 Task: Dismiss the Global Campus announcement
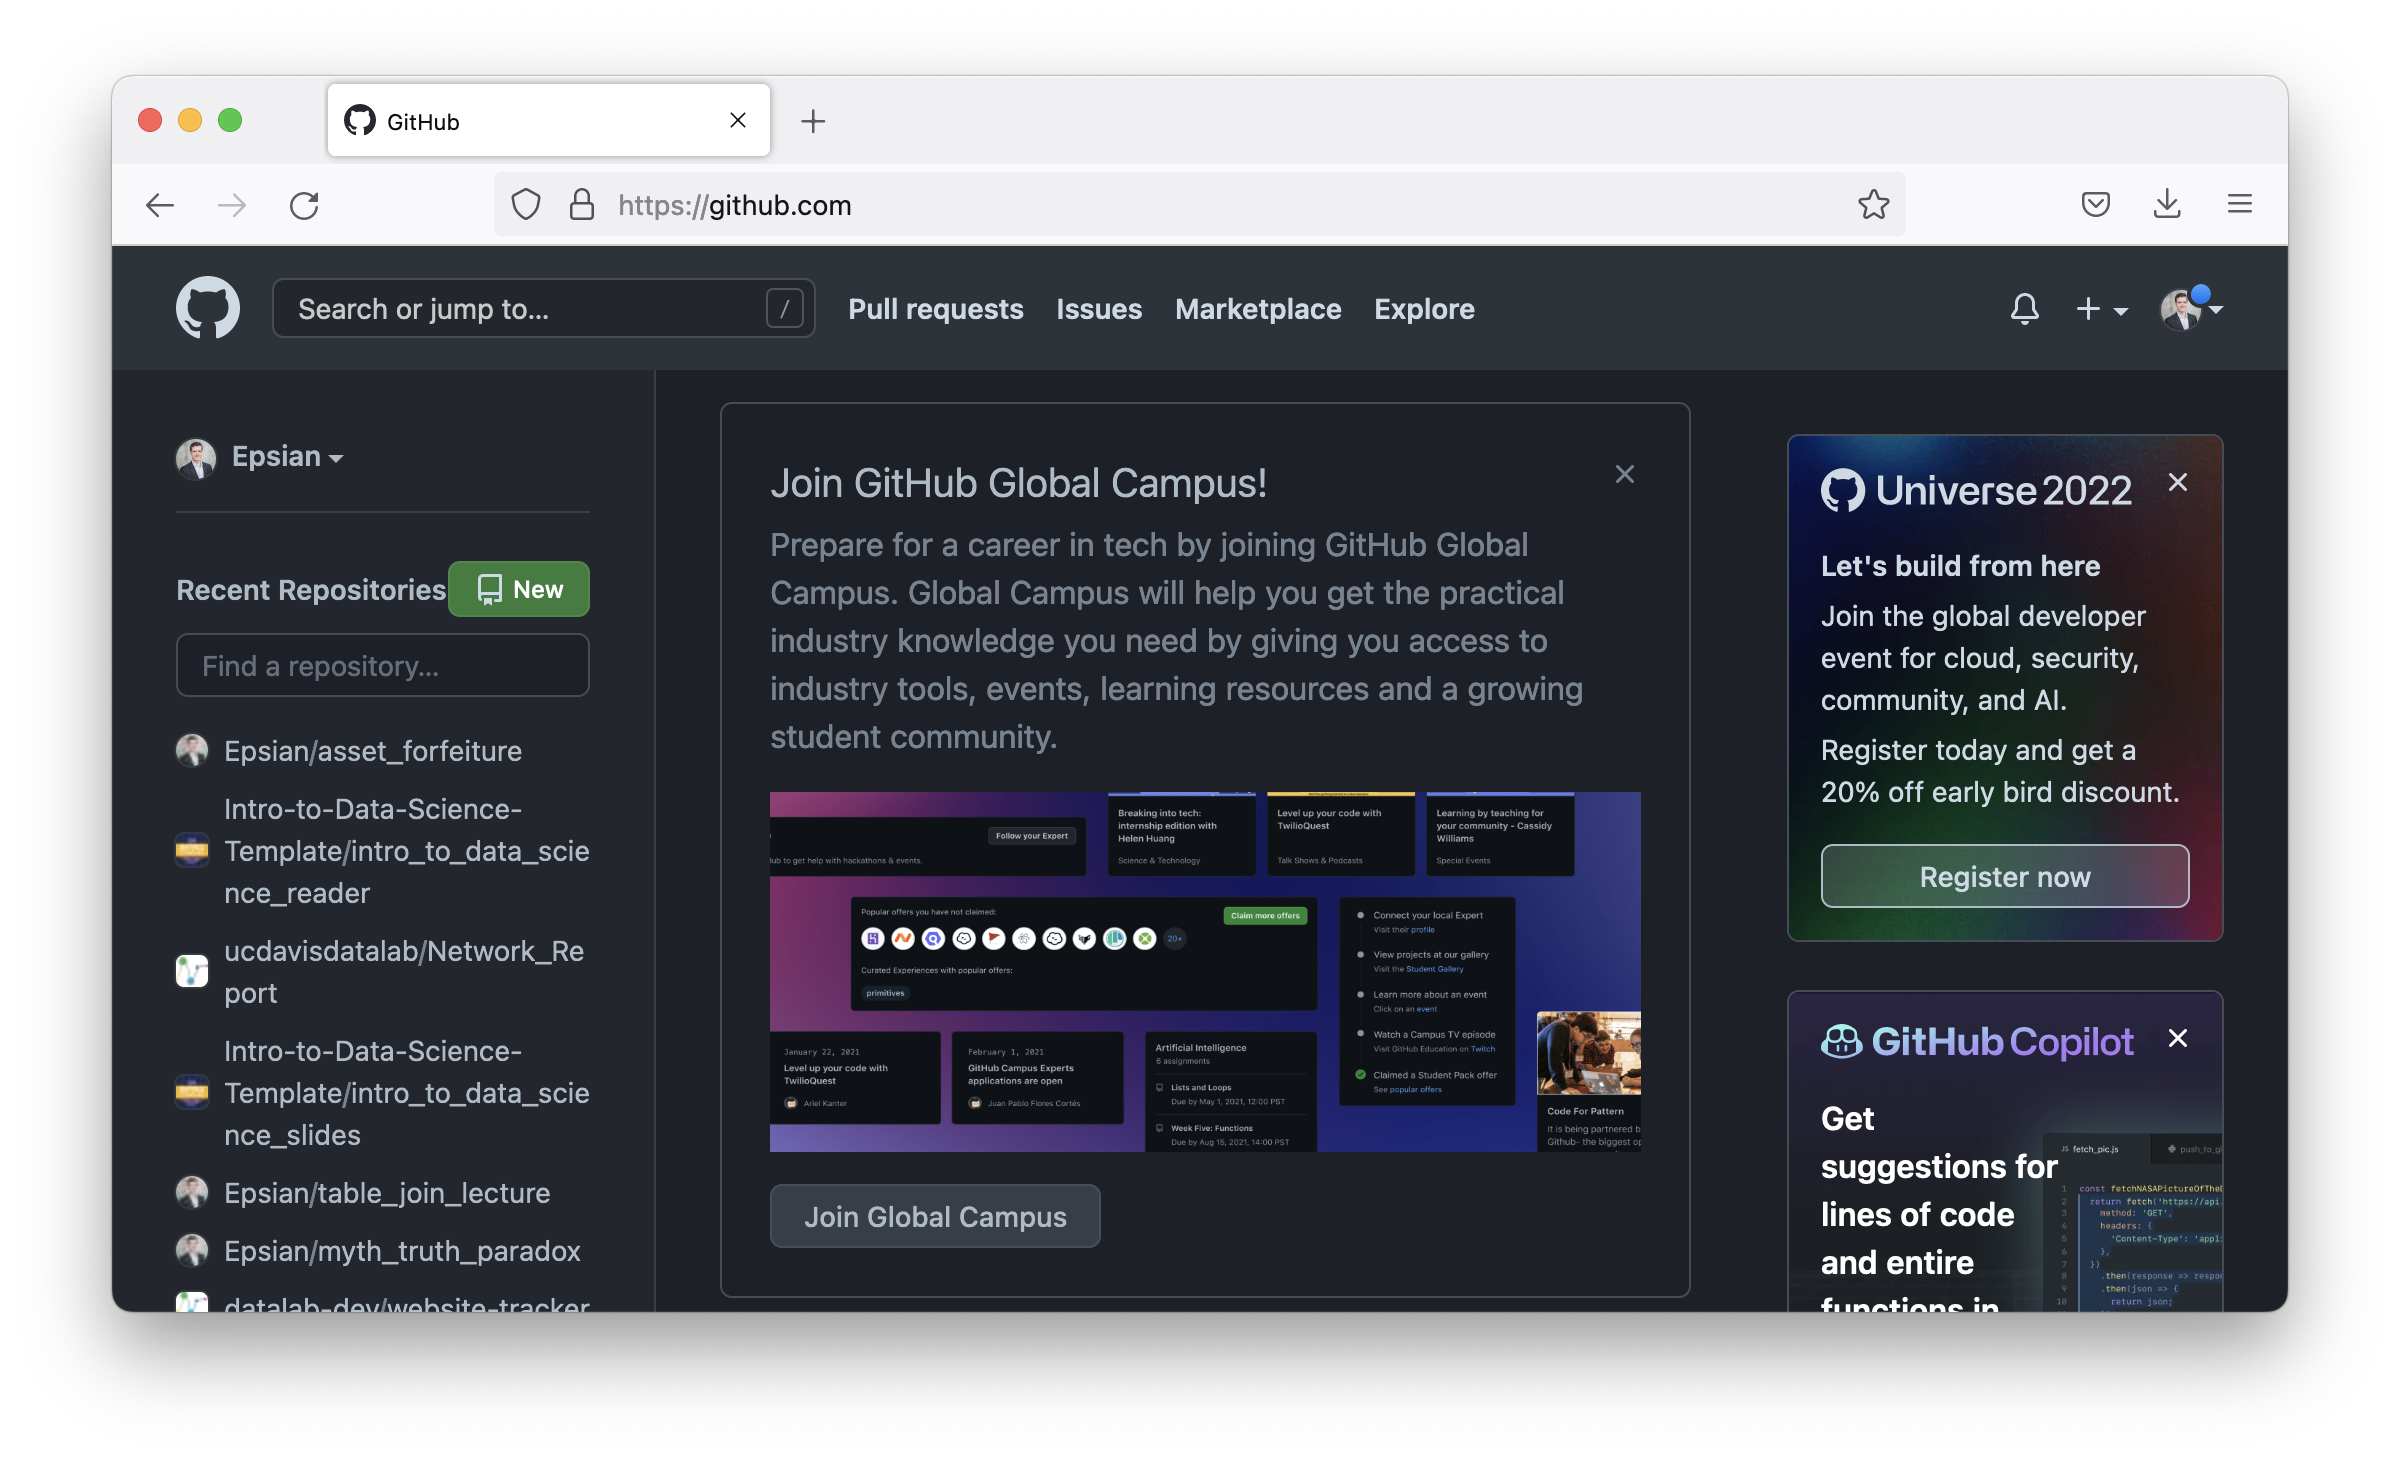click(1624, 474)
